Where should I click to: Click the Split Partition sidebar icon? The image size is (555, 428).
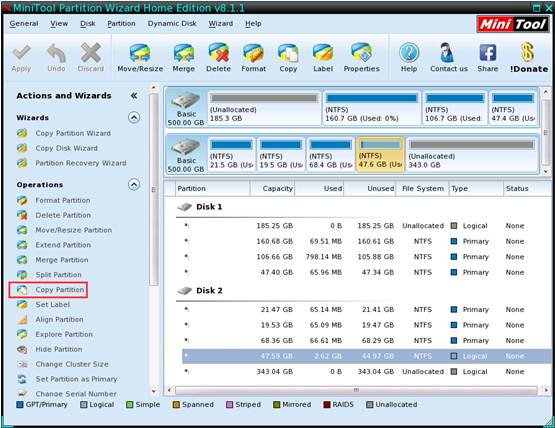[22, 275]
